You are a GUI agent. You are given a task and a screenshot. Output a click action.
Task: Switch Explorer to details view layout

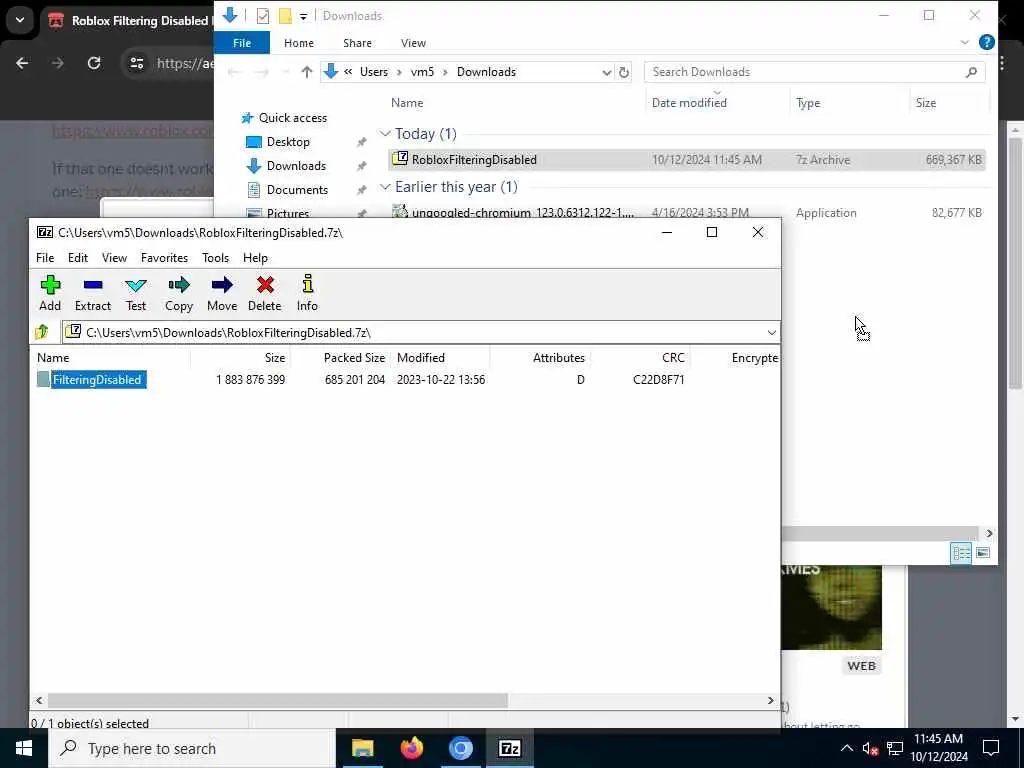(961, 553)
